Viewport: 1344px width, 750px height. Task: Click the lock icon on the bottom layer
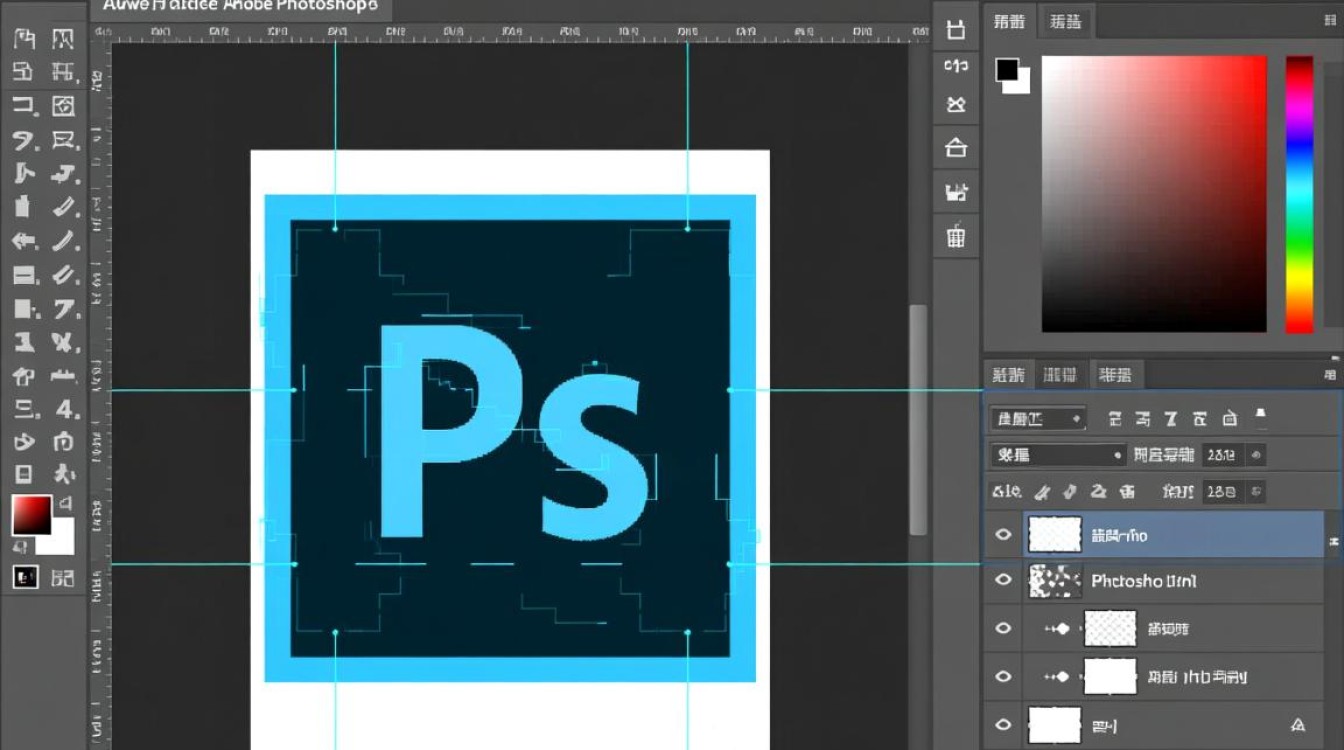point(1298,724)
